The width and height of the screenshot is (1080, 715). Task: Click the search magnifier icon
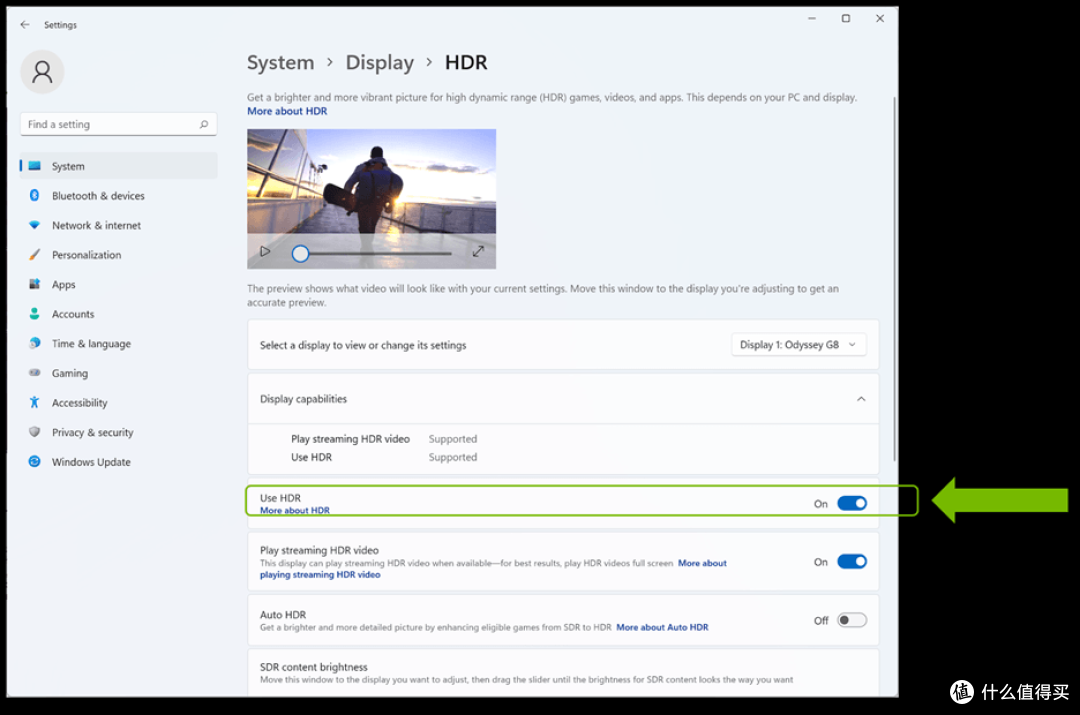click(204, 125)
